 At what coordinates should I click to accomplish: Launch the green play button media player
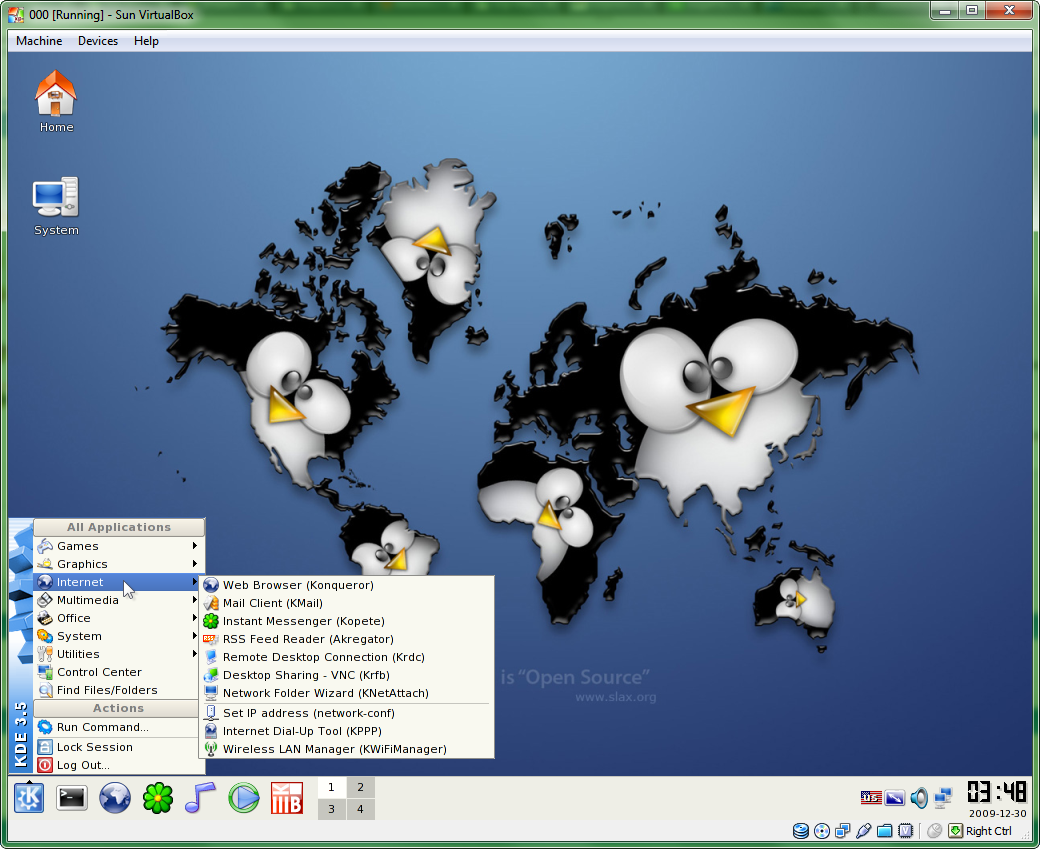point(243,798)
